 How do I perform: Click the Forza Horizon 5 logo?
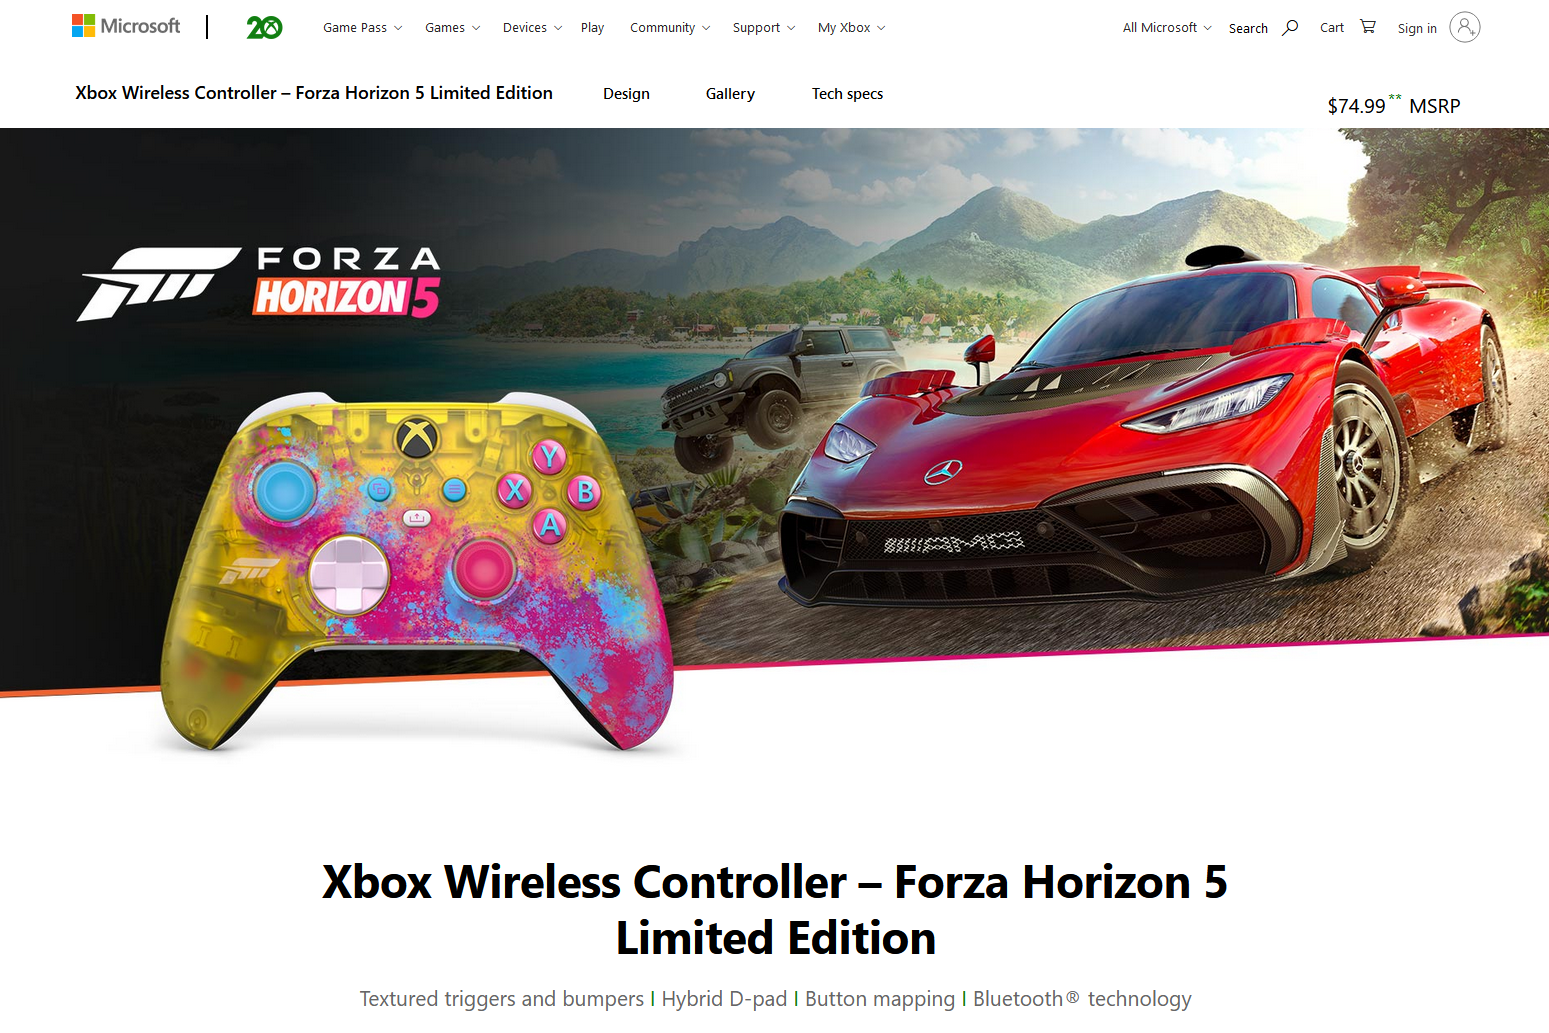click(x=259, y=284)
